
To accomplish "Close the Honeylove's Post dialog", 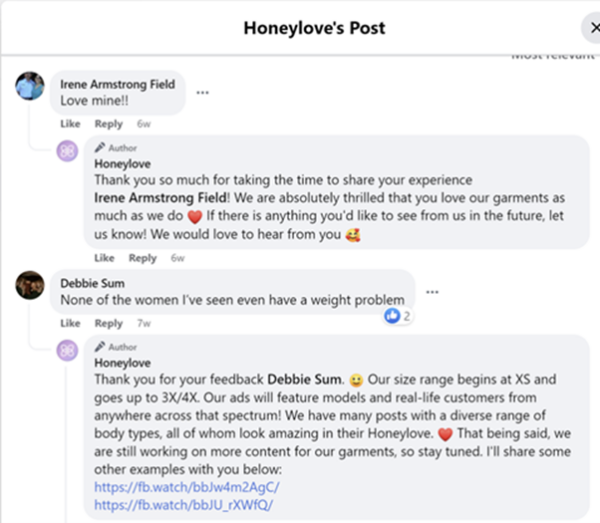I will [x=588, y=27].
